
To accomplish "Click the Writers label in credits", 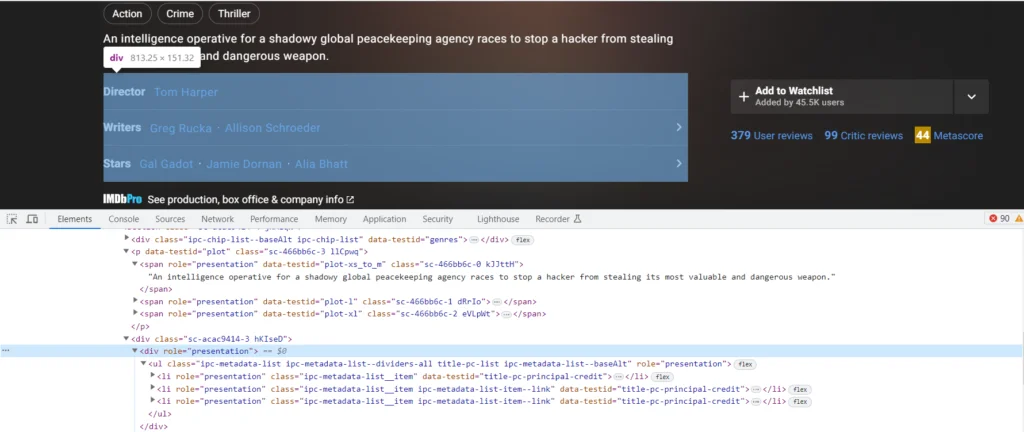I will point(122,127).
